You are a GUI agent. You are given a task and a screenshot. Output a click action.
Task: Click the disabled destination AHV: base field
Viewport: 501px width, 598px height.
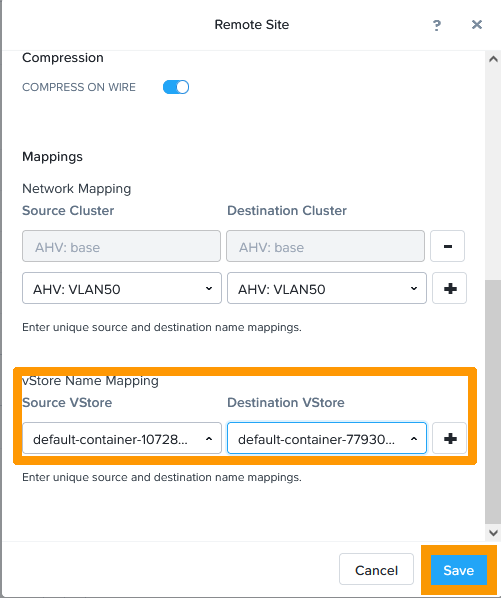(x=325, y=246)
